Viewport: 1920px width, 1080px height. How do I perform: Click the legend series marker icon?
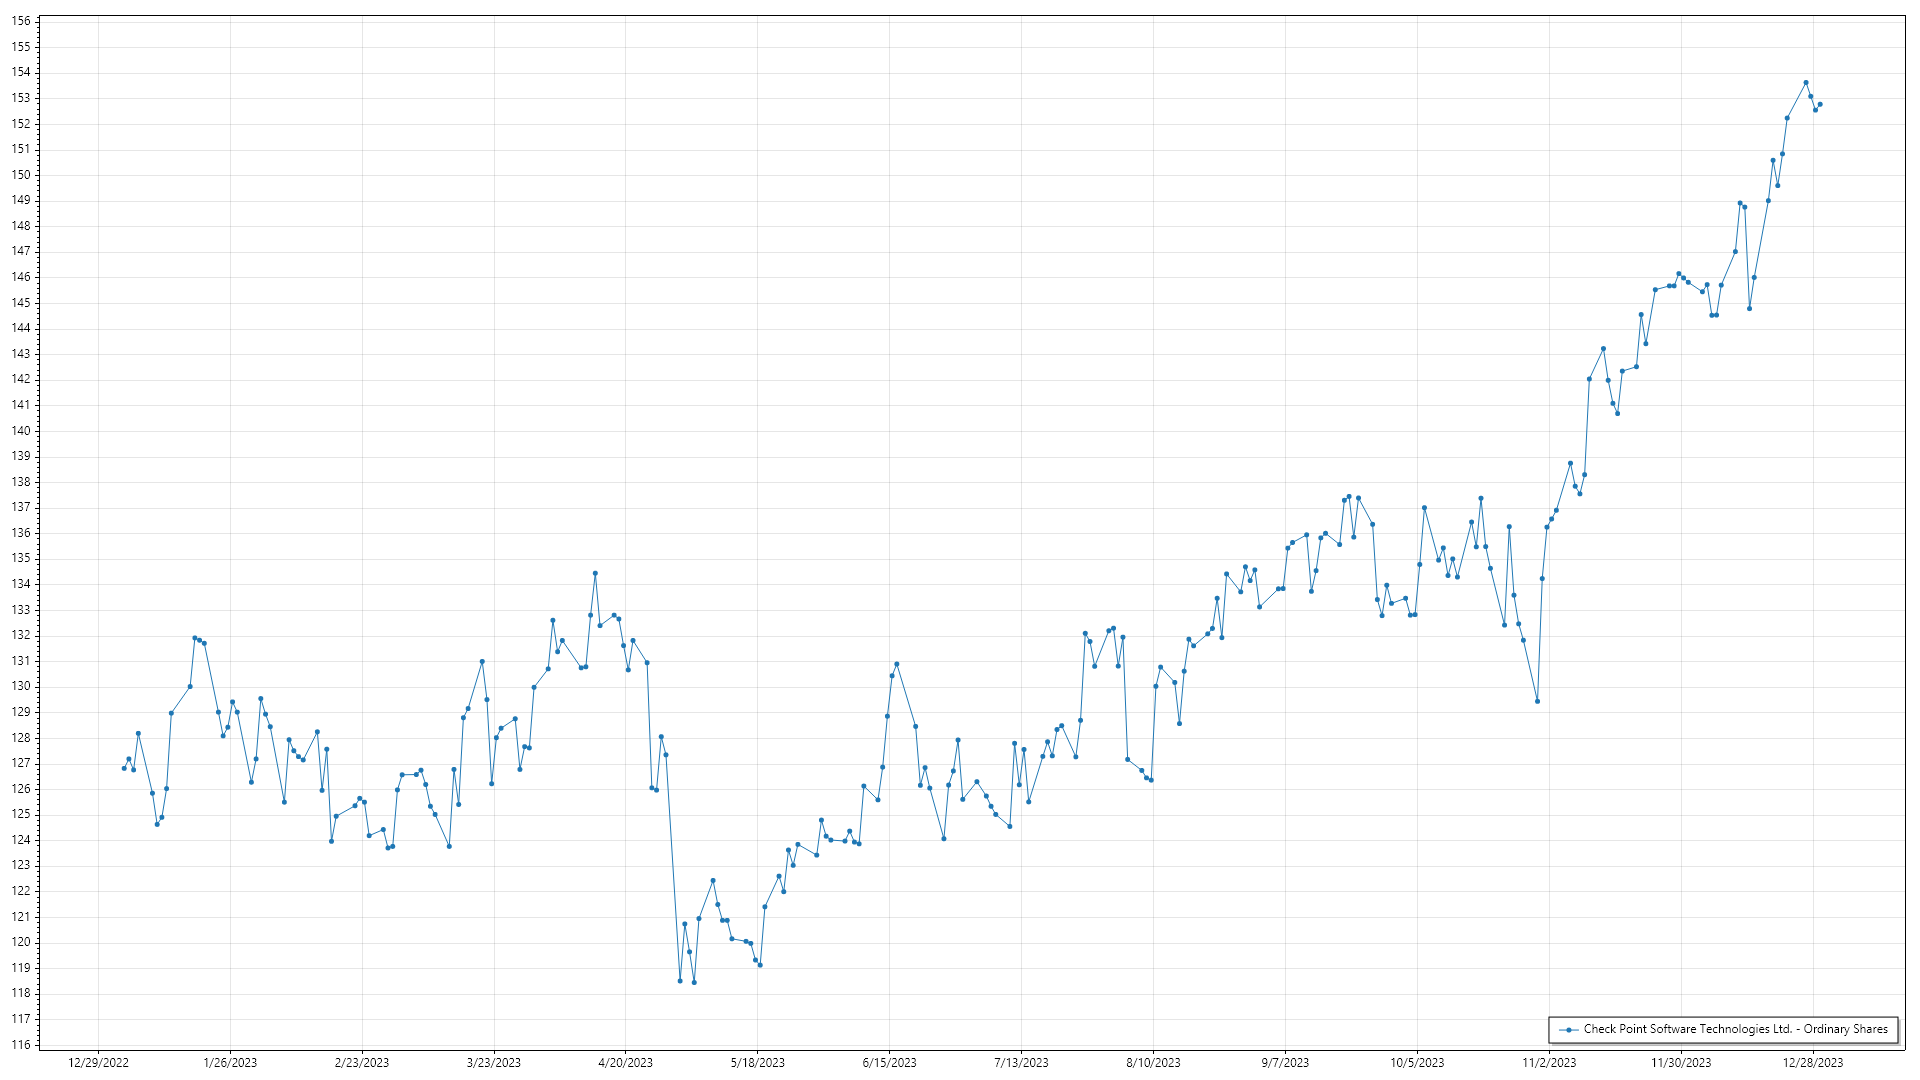(x=1569, y=1029)
